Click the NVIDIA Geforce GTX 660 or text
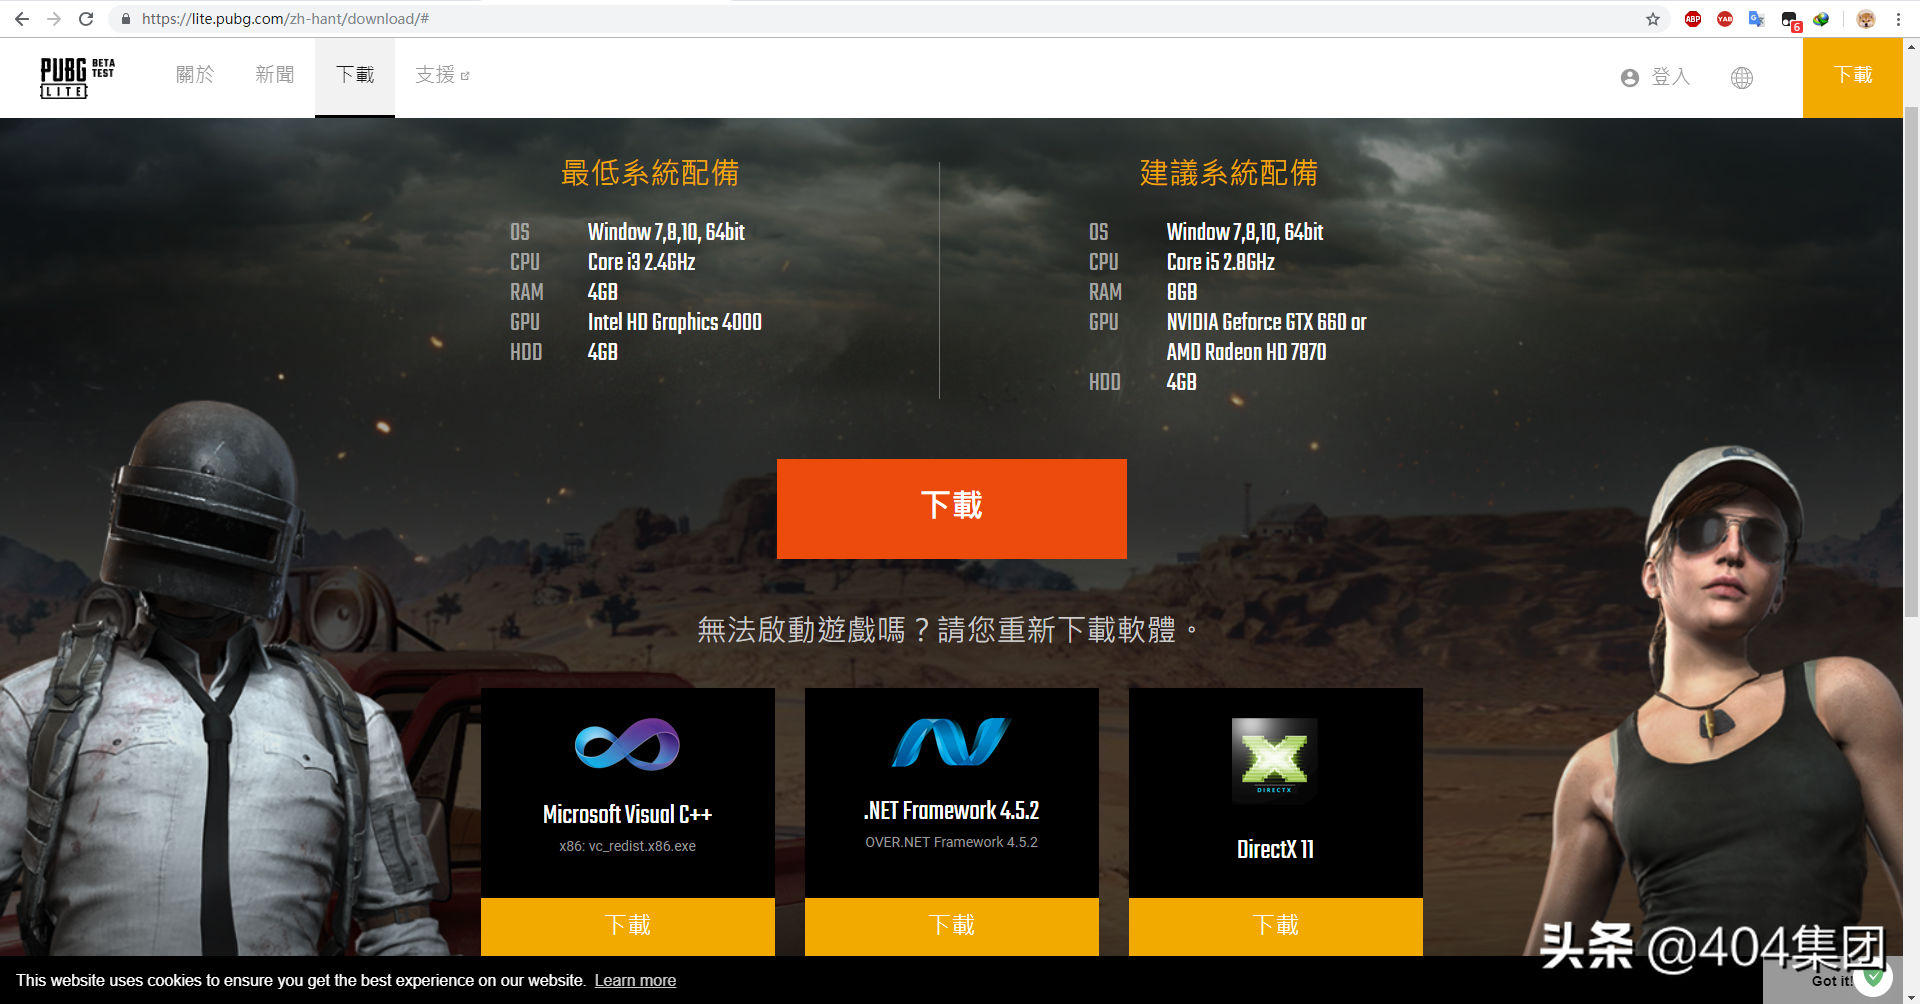Screen dimensions: 1920x1004 1267,322
